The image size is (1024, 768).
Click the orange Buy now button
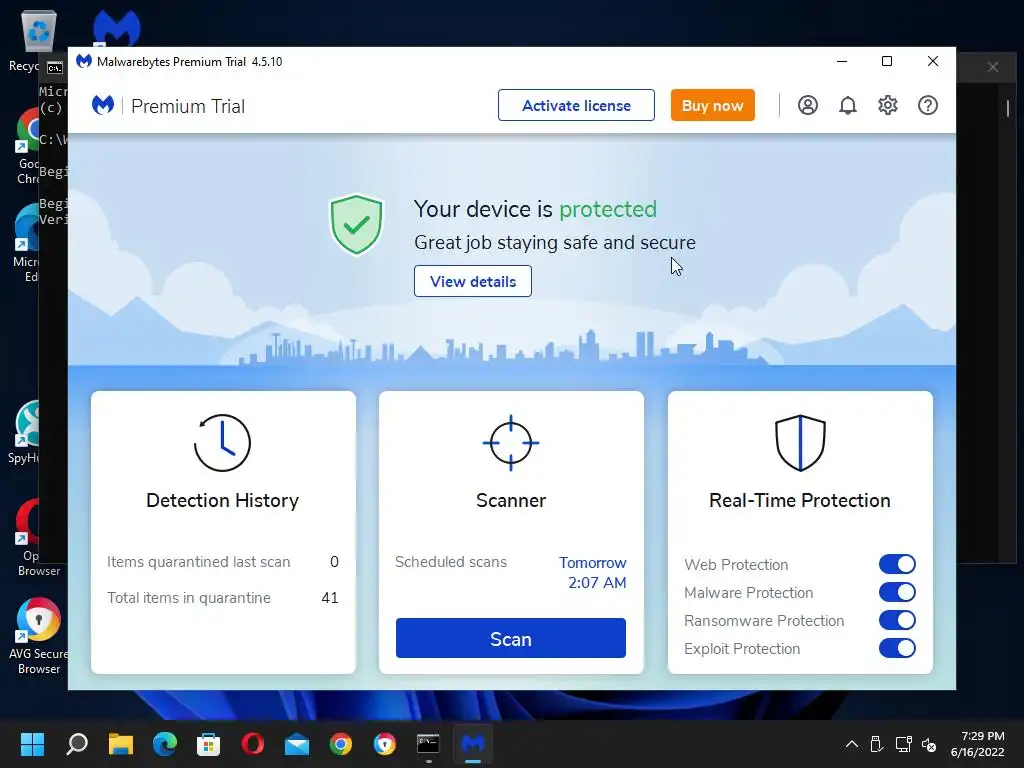click(x=712, y=105)
